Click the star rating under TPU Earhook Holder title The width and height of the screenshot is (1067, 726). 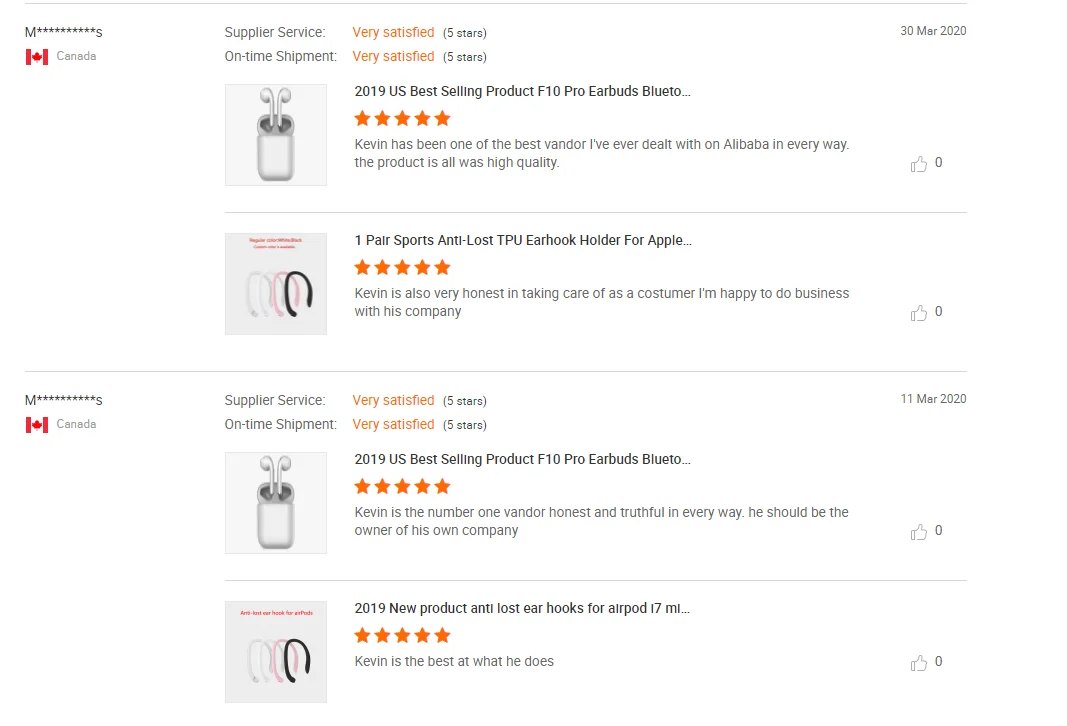[402, 268]
